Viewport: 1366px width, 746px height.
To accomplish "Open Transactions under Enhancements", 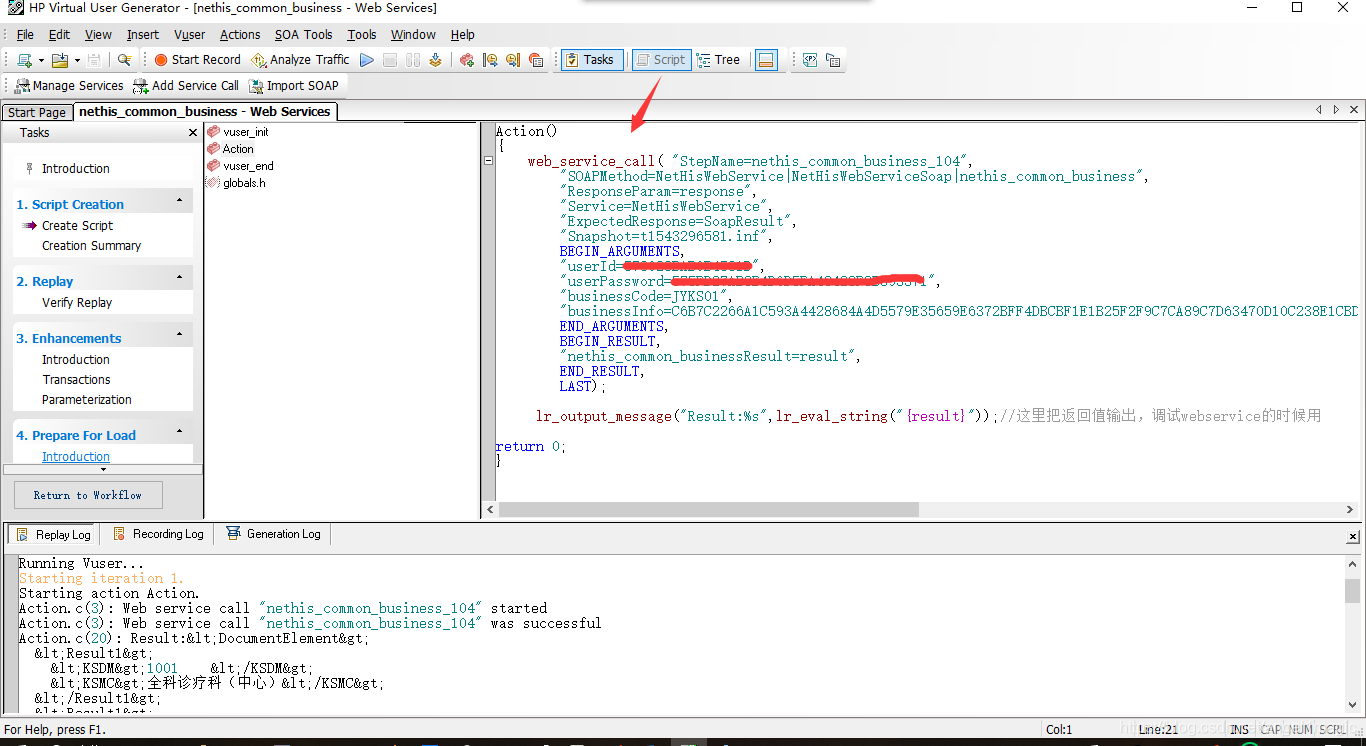I will tap(76, 380).
